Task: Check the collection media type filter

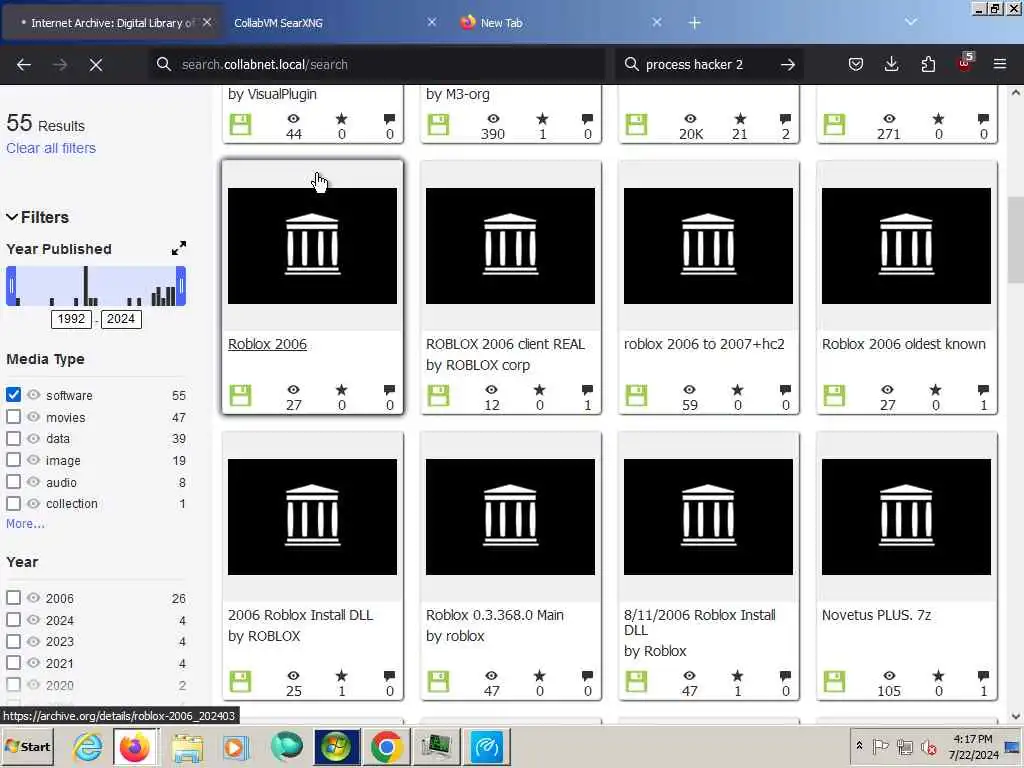Action: (x=13, y=504)
